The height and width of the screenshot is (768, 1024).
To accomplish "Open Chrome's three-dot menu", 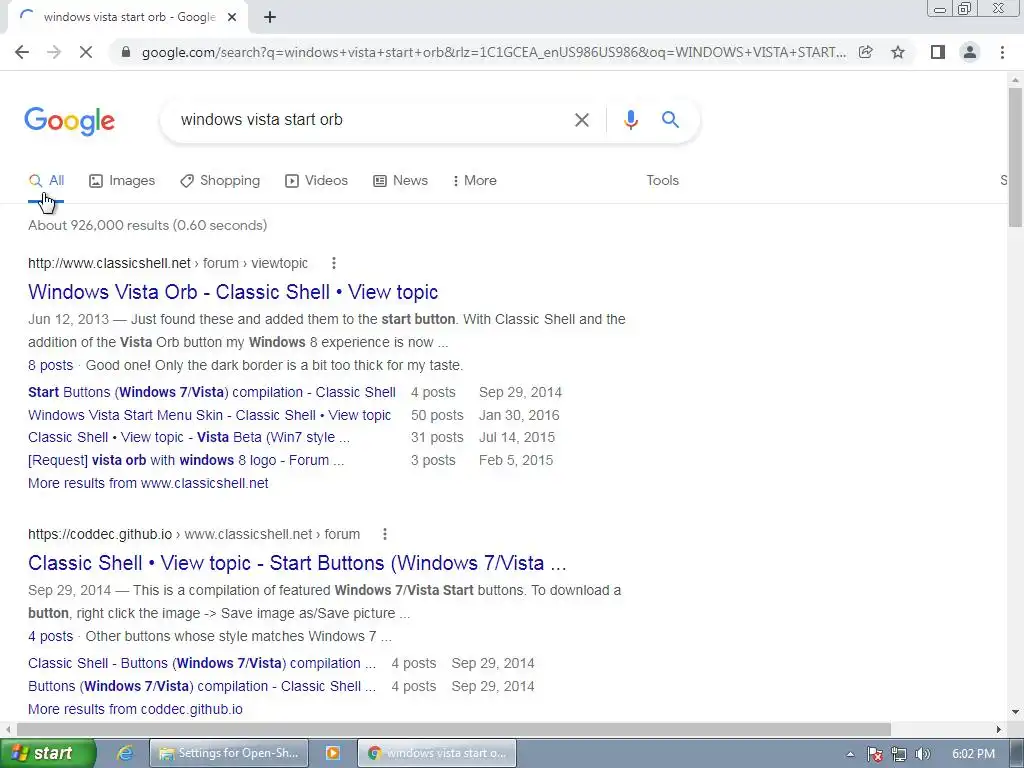I will [x=1002, y=52].
